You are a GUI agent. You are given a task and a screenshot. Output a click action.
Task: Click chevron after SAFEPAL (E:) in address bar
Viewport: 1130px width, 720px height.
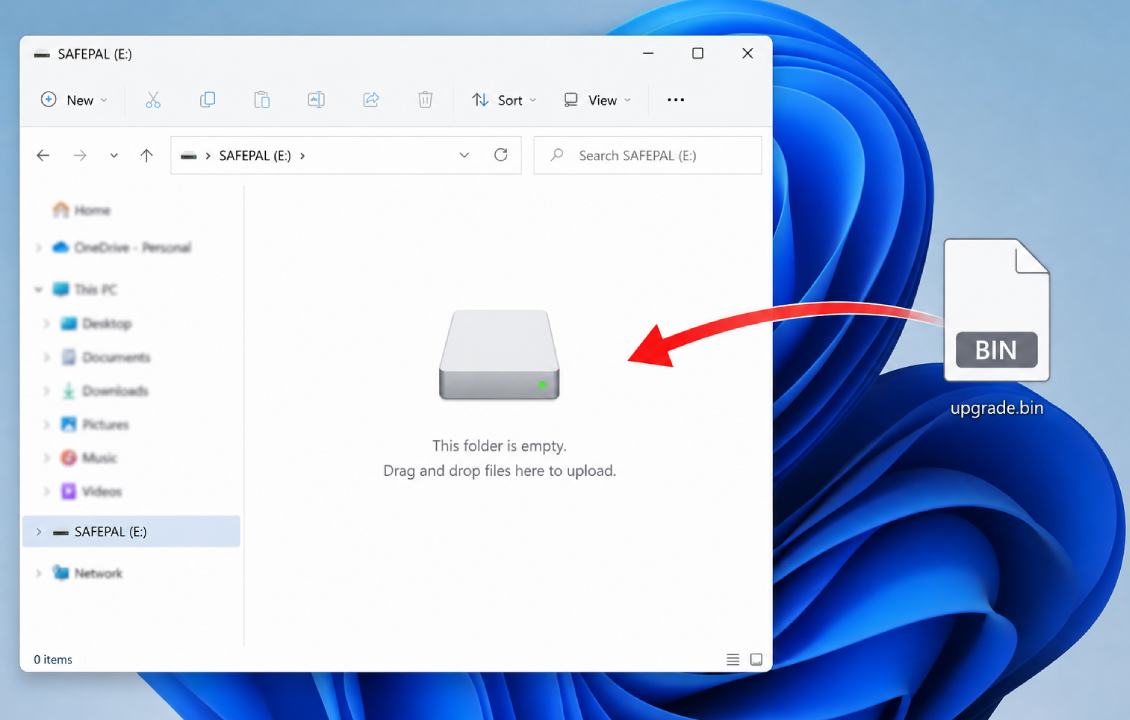[303, 156]
